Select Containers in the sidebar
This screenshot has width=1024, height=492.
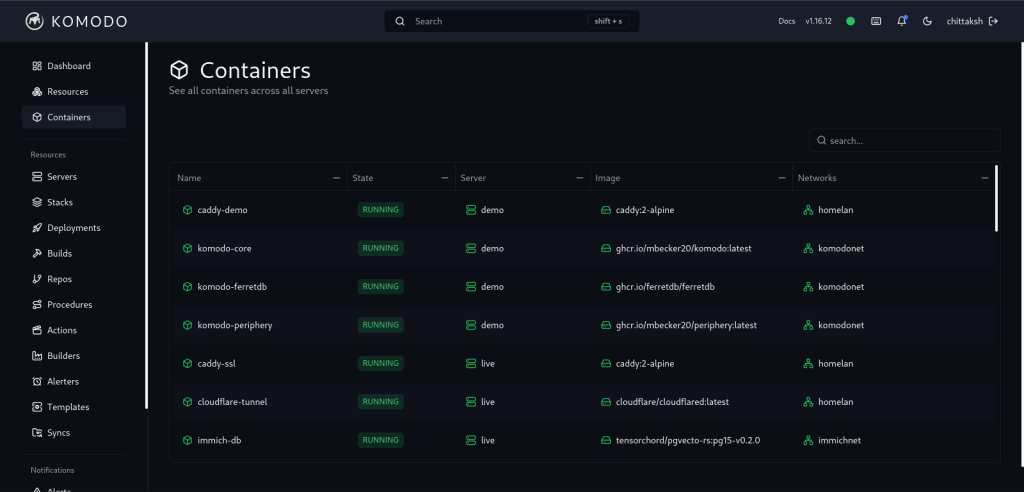point(74,117)
